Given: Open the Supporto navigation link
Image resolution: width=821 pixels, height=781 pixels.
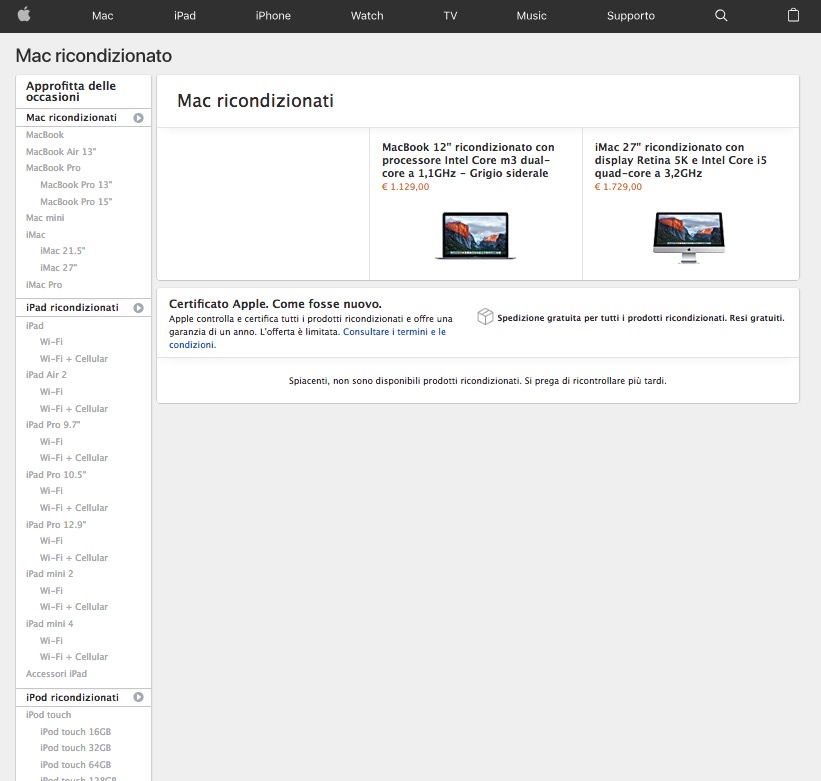Looking at the screenshot, I should tap(630, 16).
